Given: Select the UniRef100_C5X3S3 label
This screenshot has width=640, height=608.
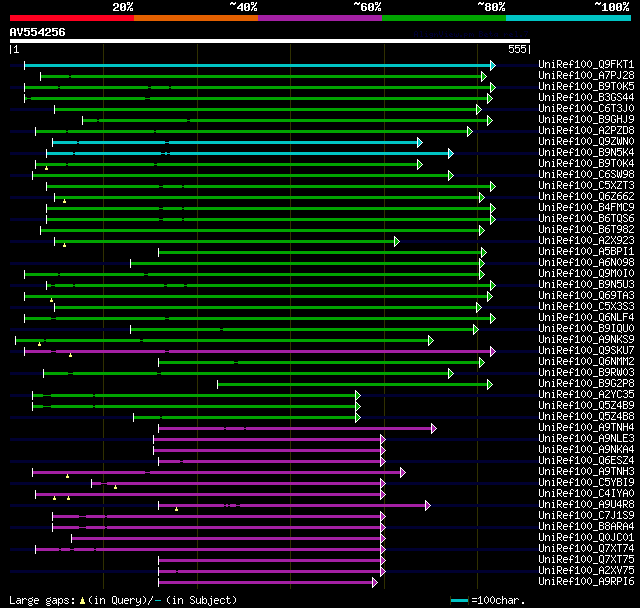Looking at the screenshot, I should [586, 307].
